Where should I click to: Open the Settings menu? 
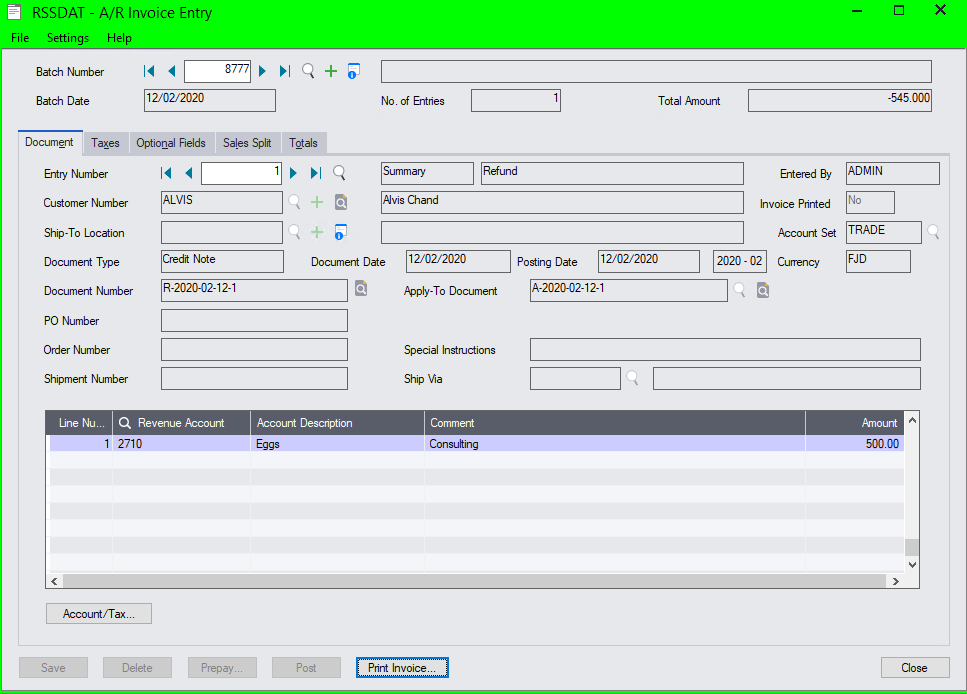[x=68, y=38]
